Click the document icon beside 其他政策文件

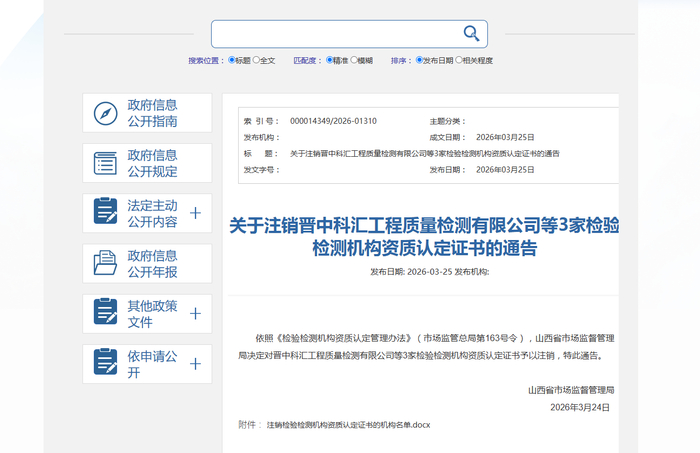pos(106,313)
